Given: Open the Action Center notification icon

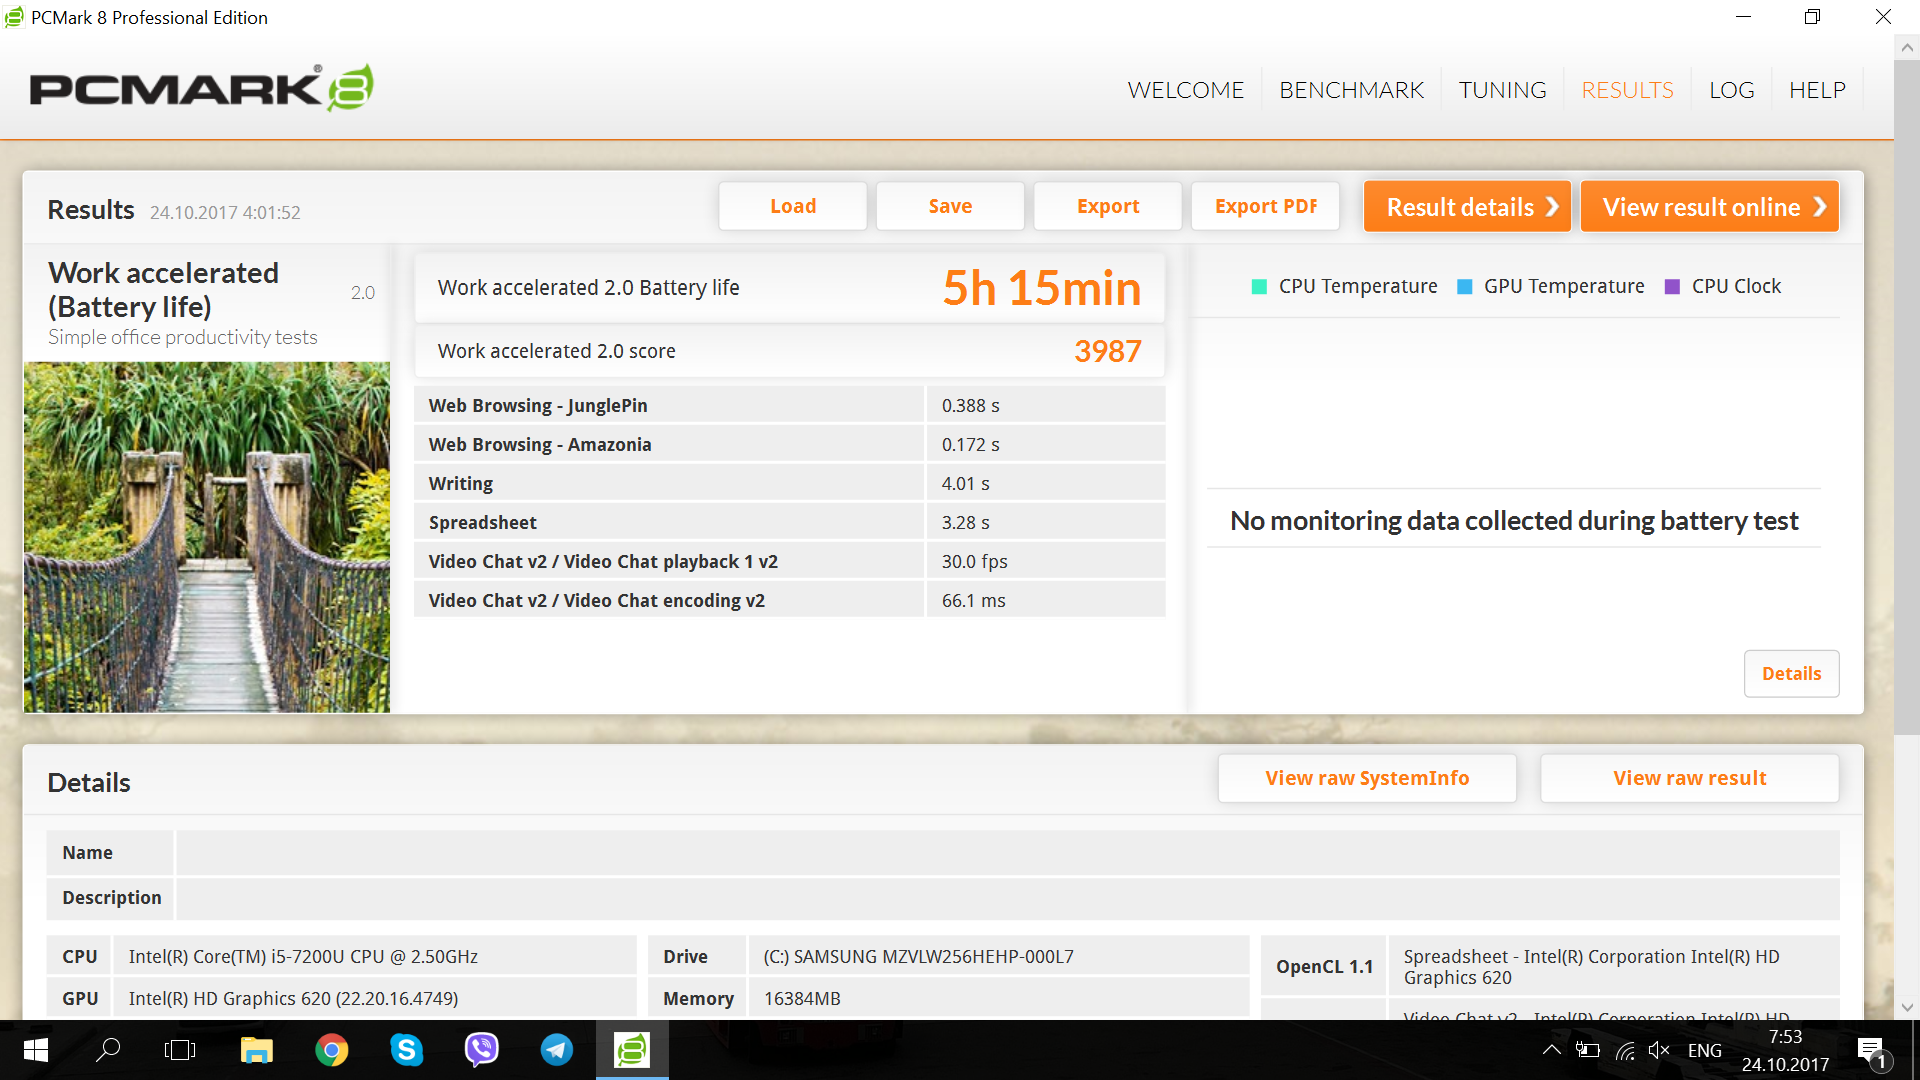Looking at the screenshot, I should 1871,1051.
